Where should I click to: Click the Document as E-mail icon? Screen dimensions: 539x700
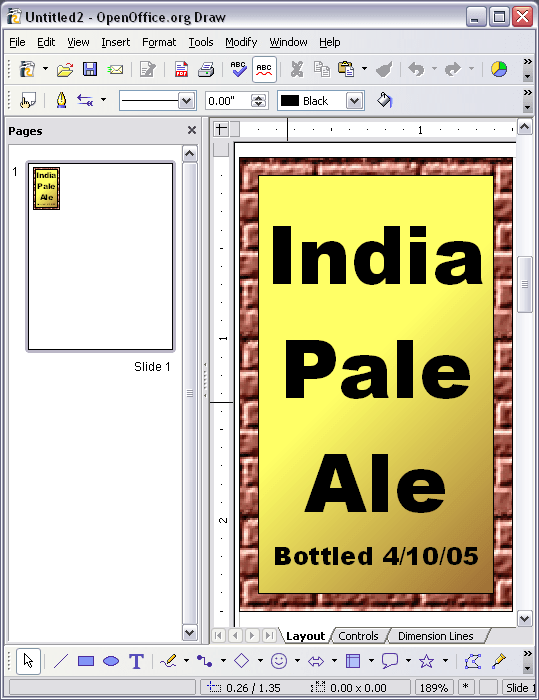115,69
